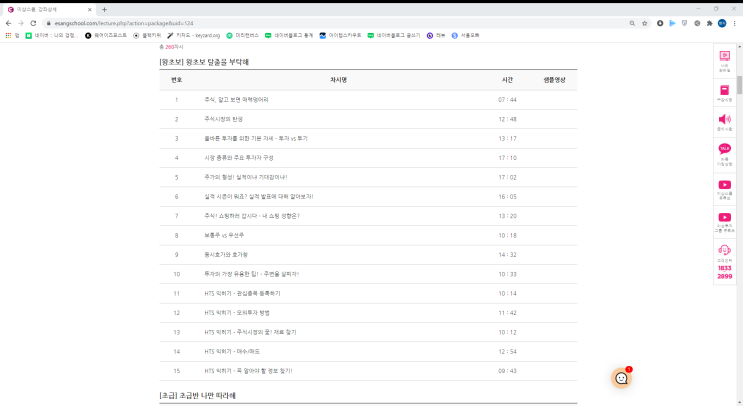Select lesson 2 title '주식시장의 탄생'
This screenshot has width=743, height=406.
pos(223,119)
